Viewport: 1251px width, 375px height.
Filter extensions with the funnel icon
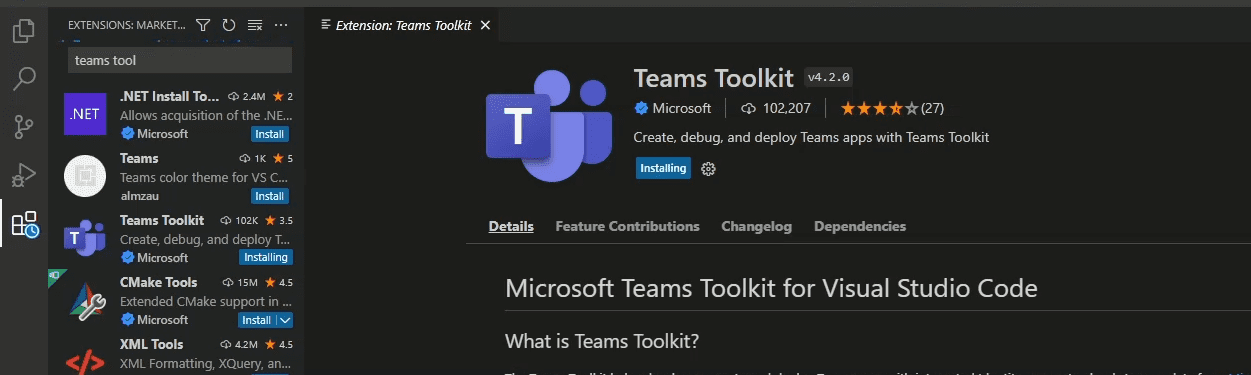pyautogui.click(x=203, y=25)
